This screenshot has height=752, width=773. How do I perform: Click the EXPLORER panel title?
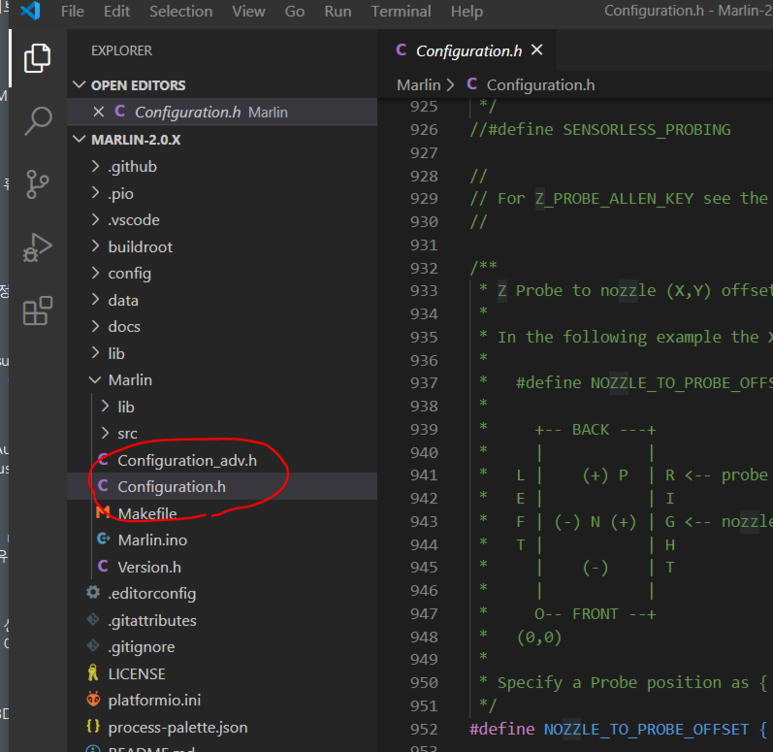tap(121, 50)
